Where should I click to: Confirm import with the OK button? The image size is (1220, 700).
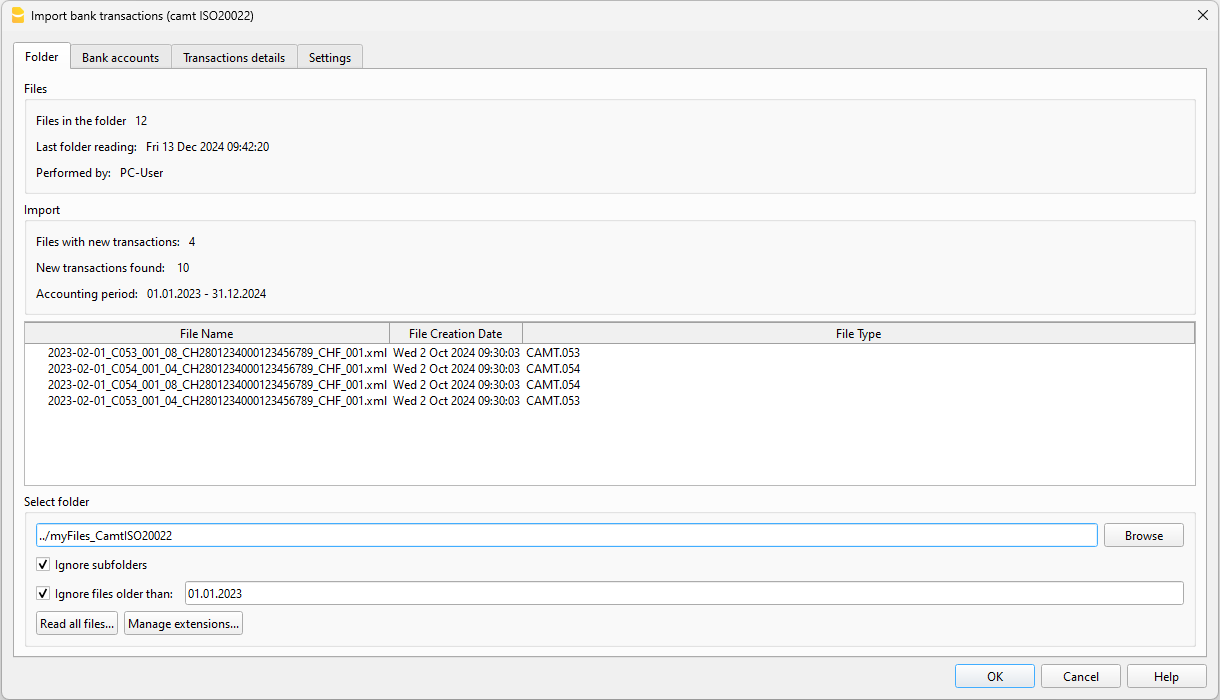(x=994, y=677)
